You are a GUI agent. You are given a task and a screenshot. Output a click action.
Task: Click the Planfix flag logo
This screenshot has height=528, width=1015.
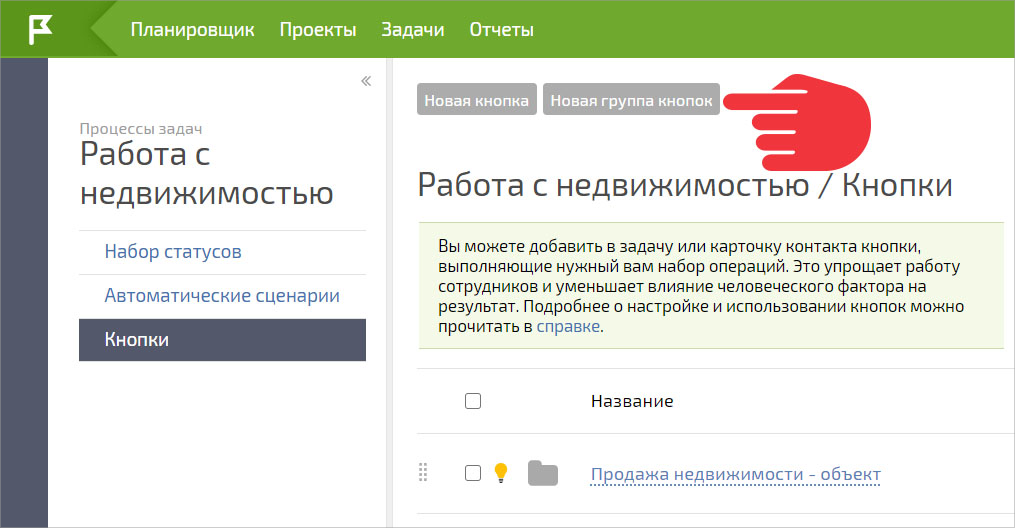tap(40, 29)
